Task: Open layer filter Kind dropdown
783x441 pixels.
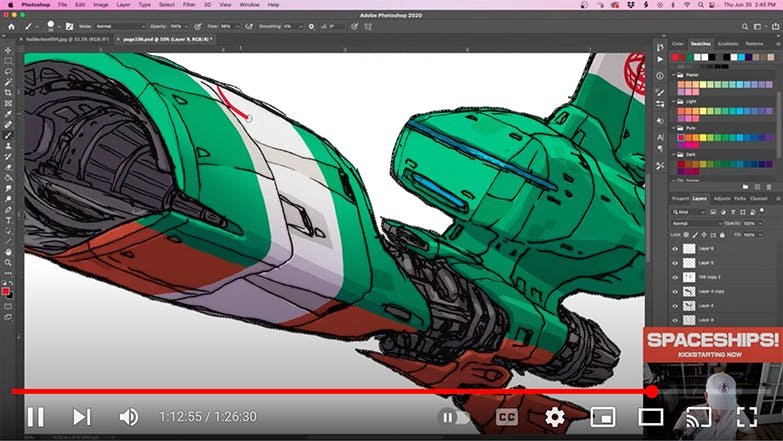Action: coord(689,212)
